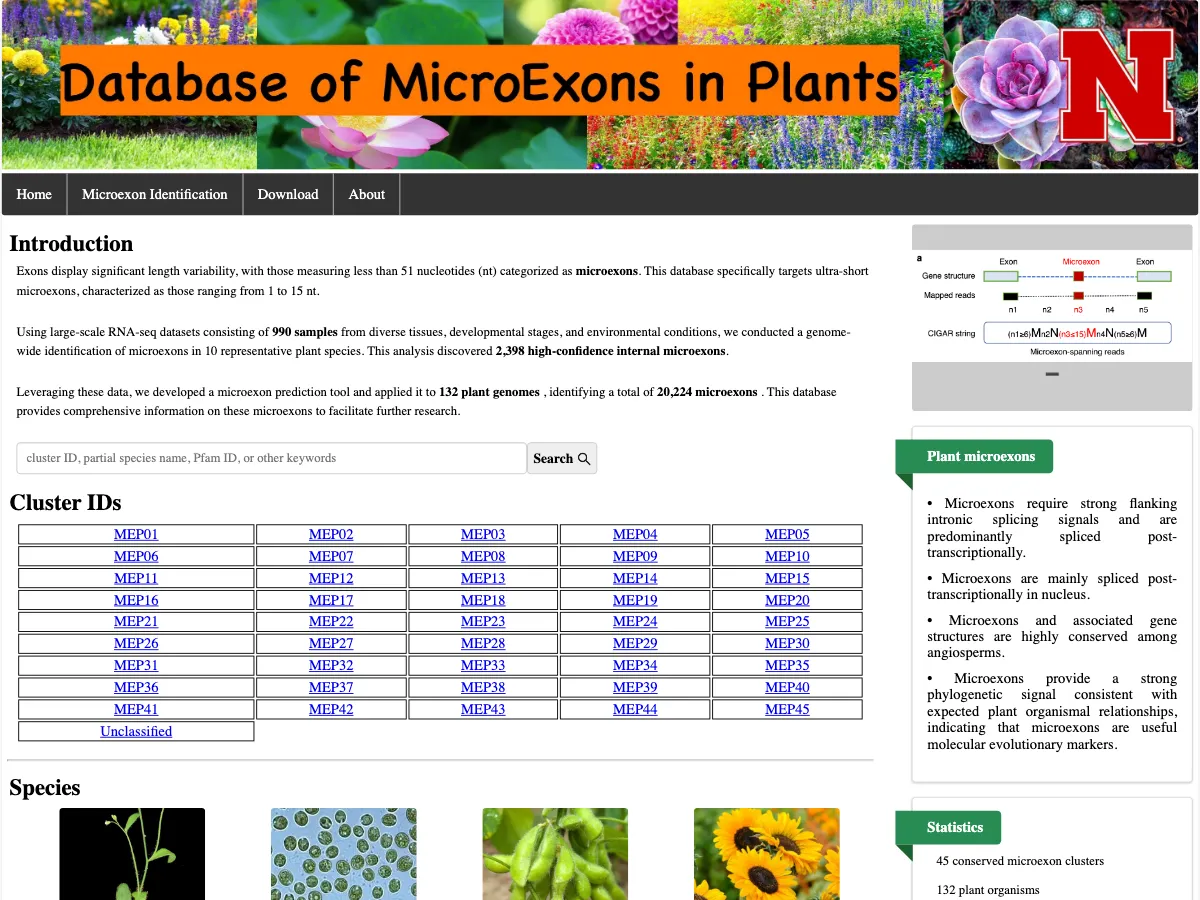
Task: Open the MEP32 entry
Action: coord(331,665)
